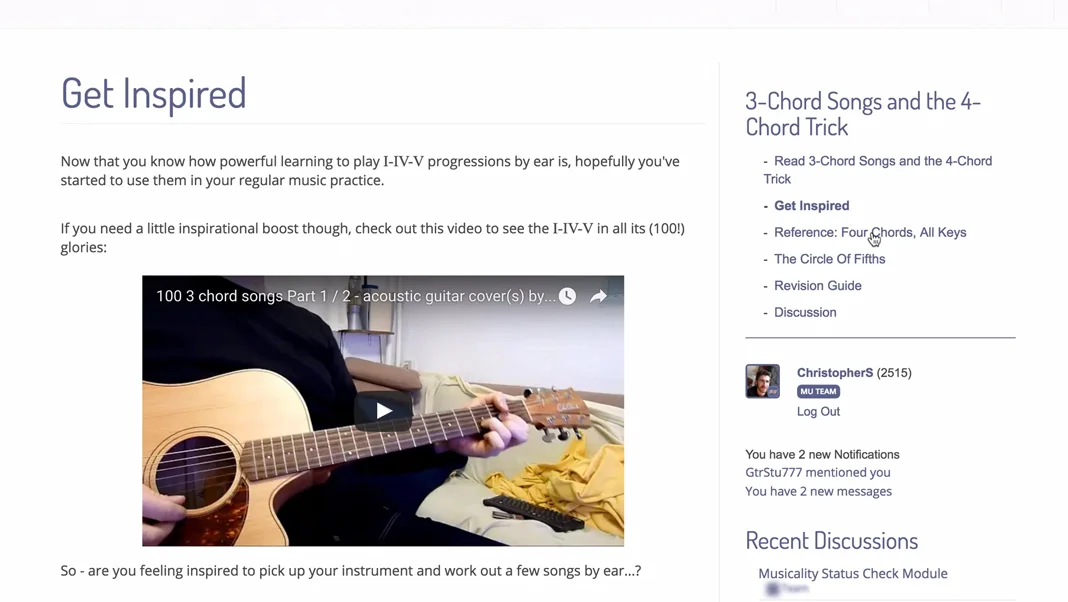Click the ChristopherS username link
The height and width of the screenshot is (602, 1068).
click(x=834, y=373)
